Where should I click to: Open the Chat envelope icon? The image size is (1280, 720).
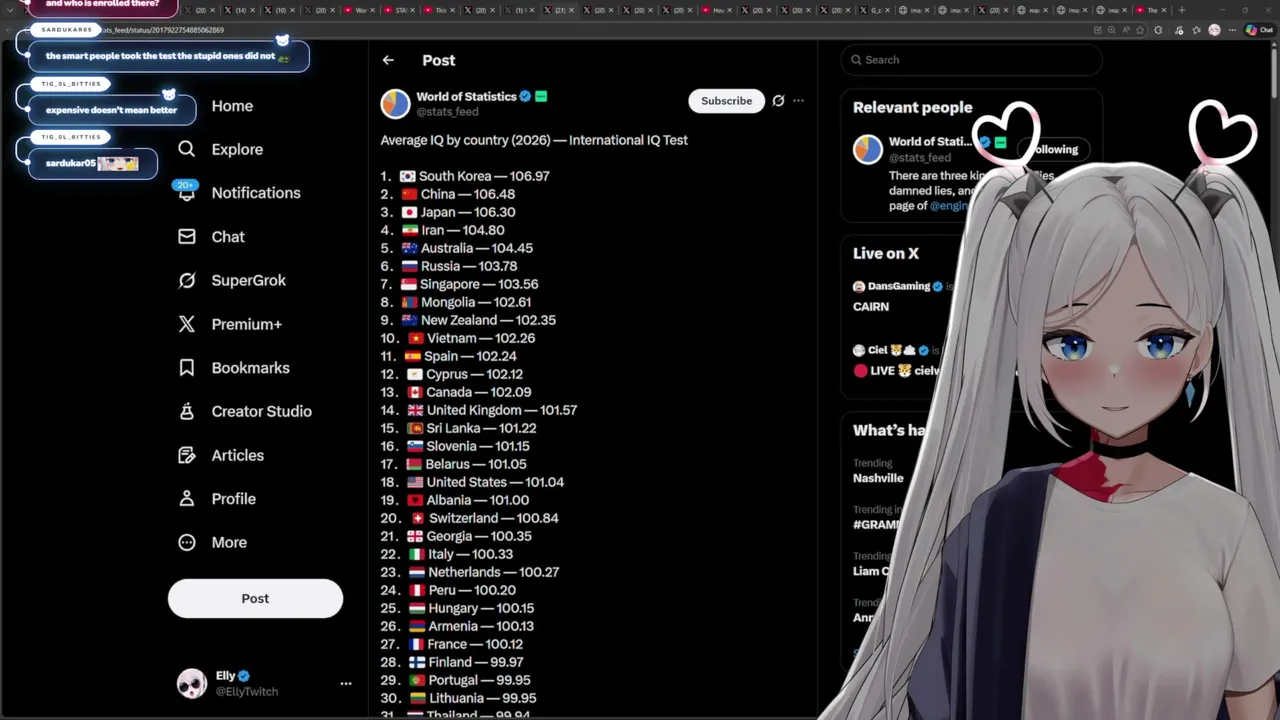coord(187,236)
